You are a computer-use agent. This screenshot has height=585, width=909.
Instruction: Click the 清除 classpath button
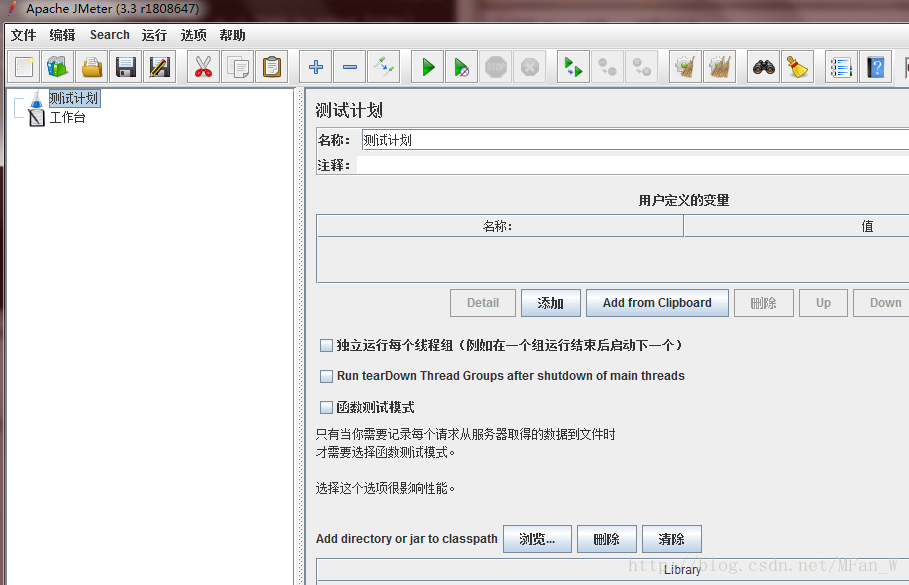[x=672, y=539]
